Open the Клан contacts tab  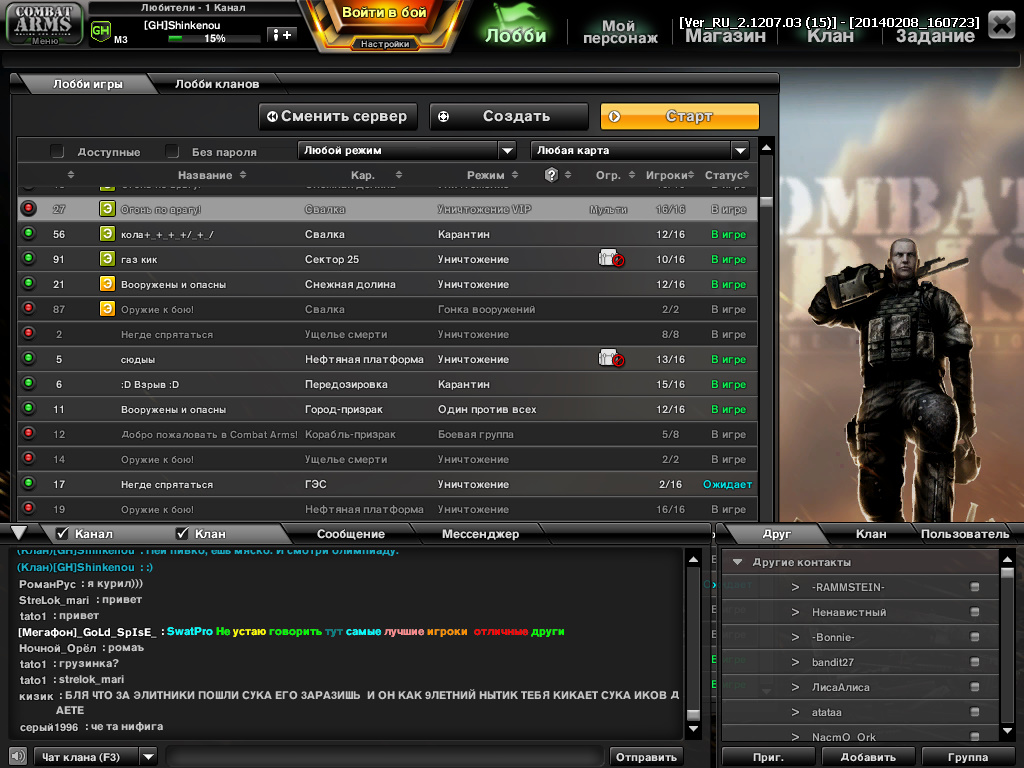coord(871,534)
